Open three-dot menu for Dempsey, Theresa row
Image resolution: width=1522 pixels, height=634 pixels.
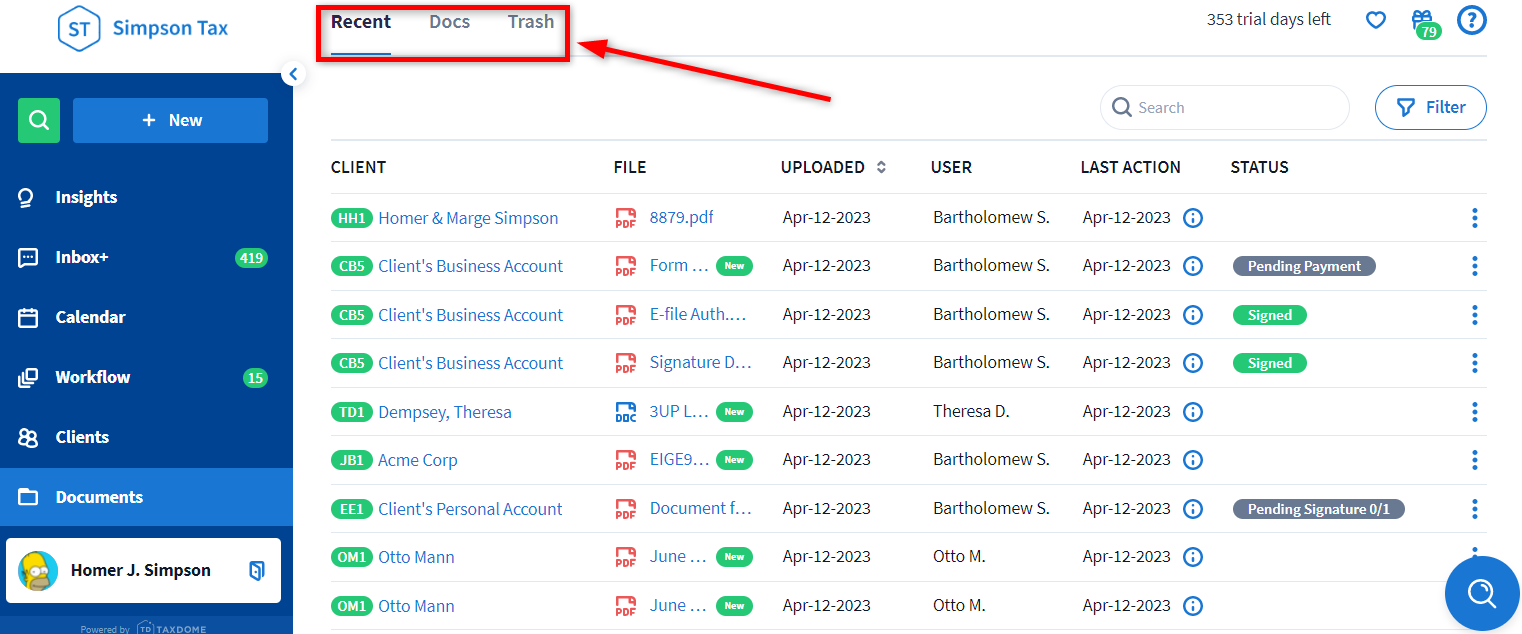point(1475,412)
